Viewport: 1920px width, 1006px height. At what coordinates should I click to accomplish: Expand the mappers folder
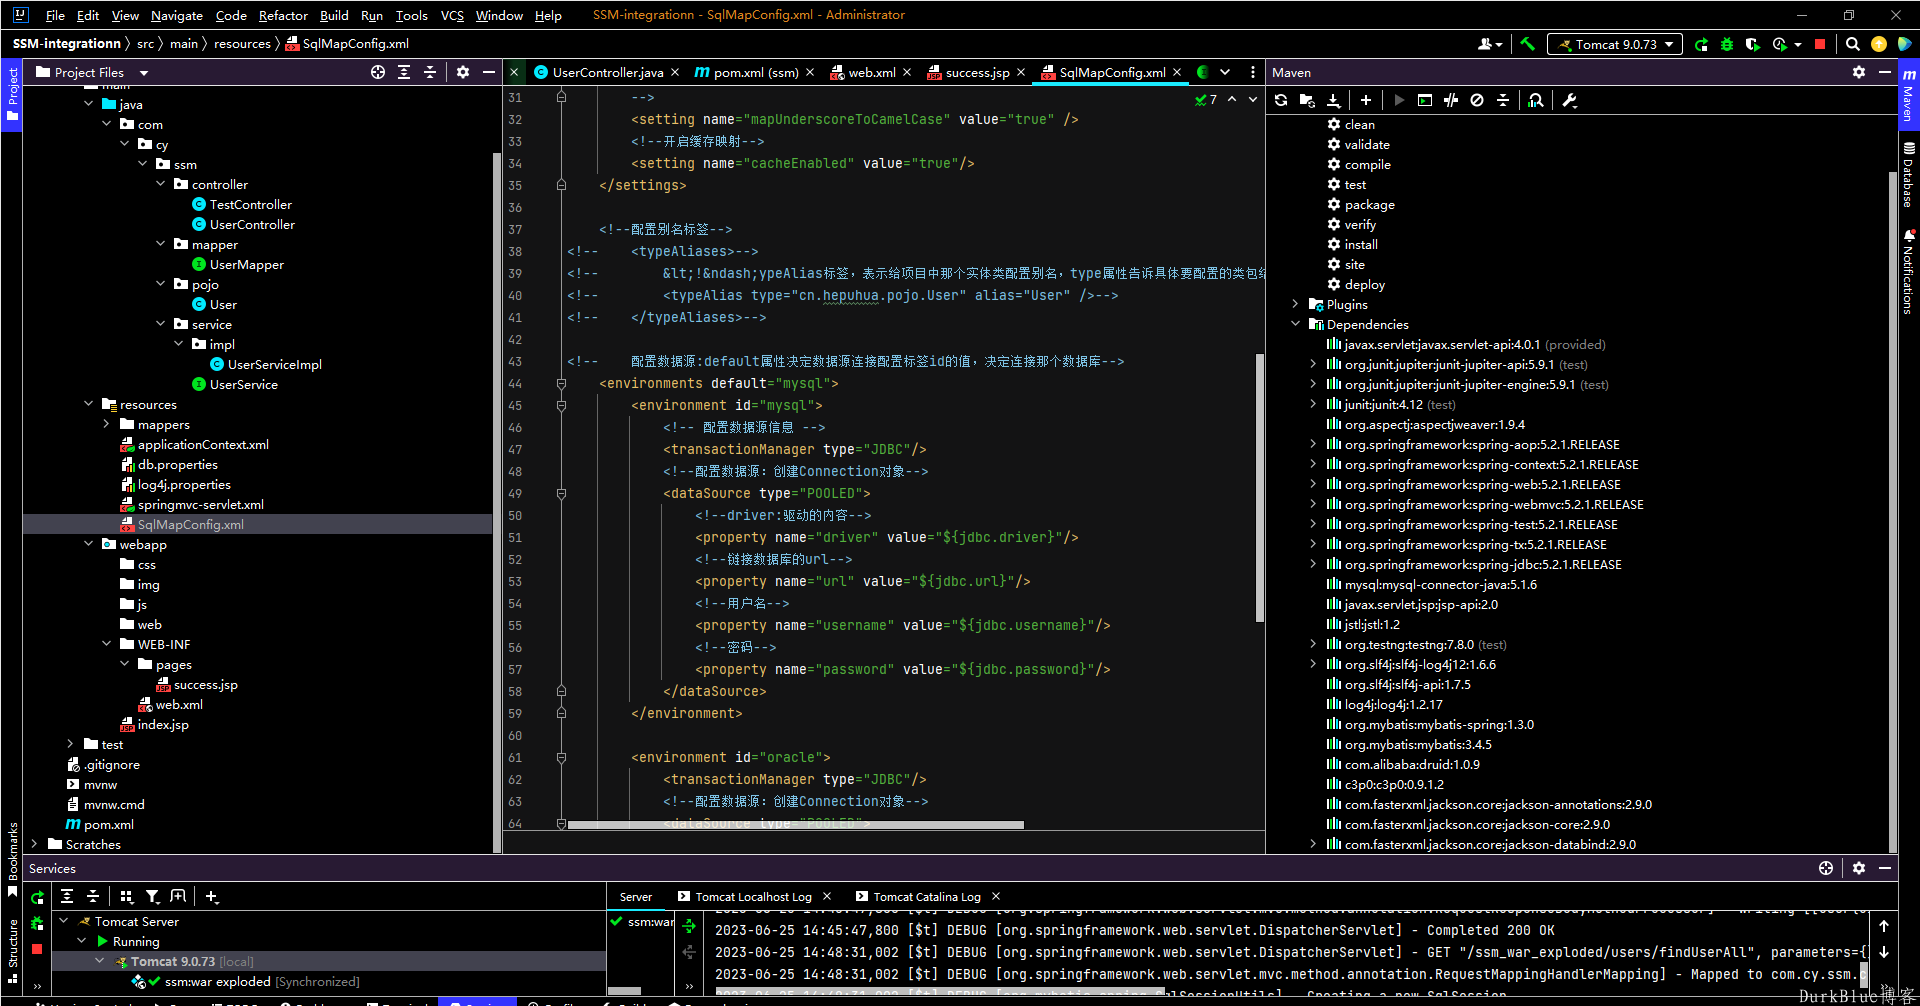pyautogui.click(x=107, y=424)
